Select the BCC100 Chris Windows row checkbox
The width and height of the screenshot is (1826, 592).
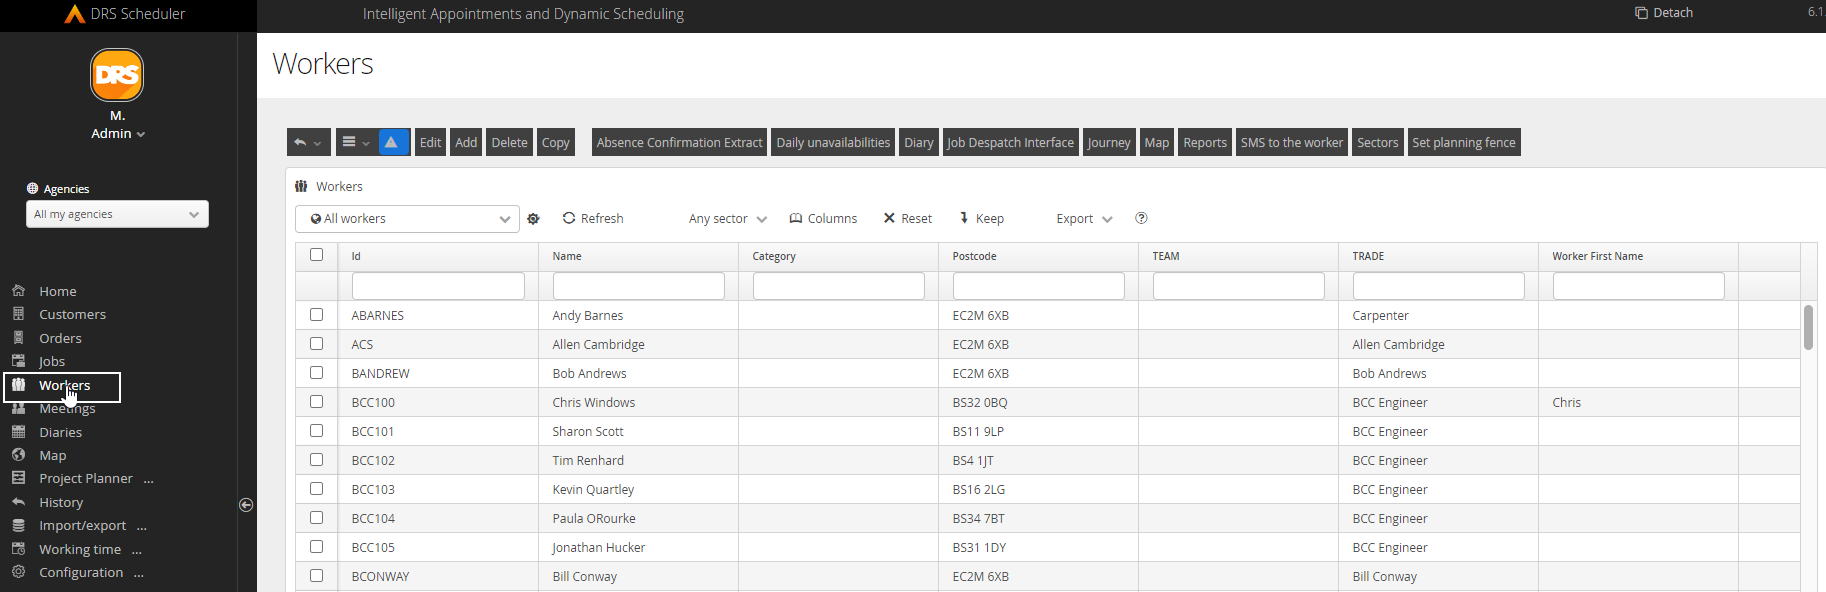coord(317,402)
